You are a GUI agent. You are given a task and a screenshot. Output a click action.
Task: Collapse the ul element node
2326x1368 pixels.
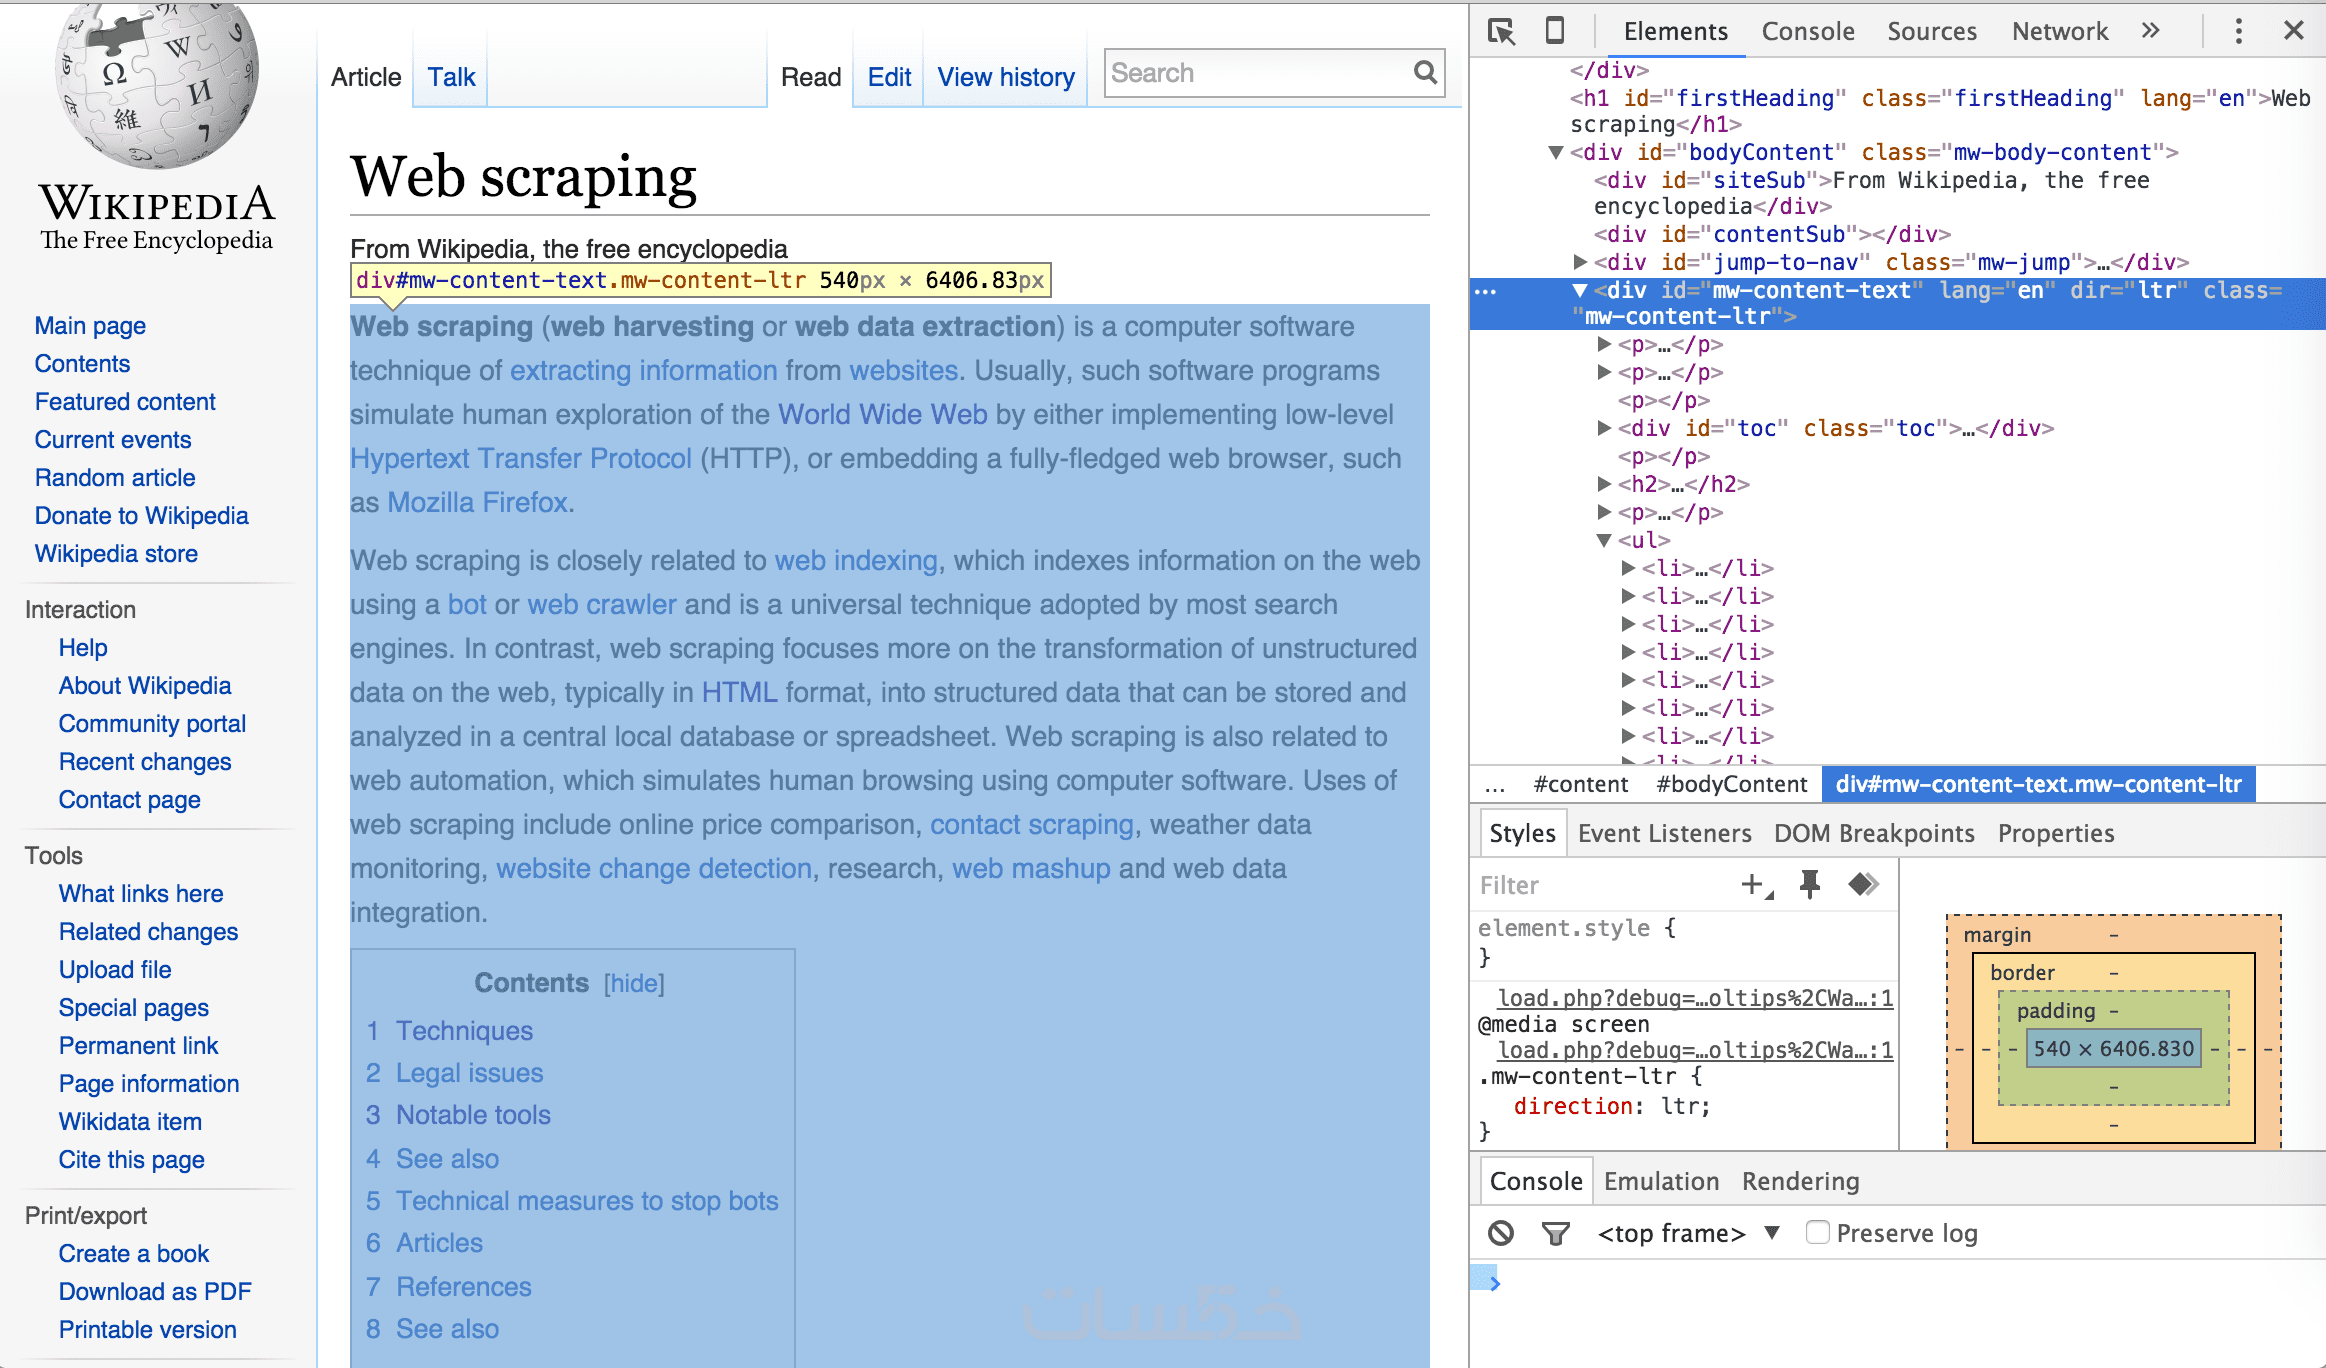[x=1604, y=540]
